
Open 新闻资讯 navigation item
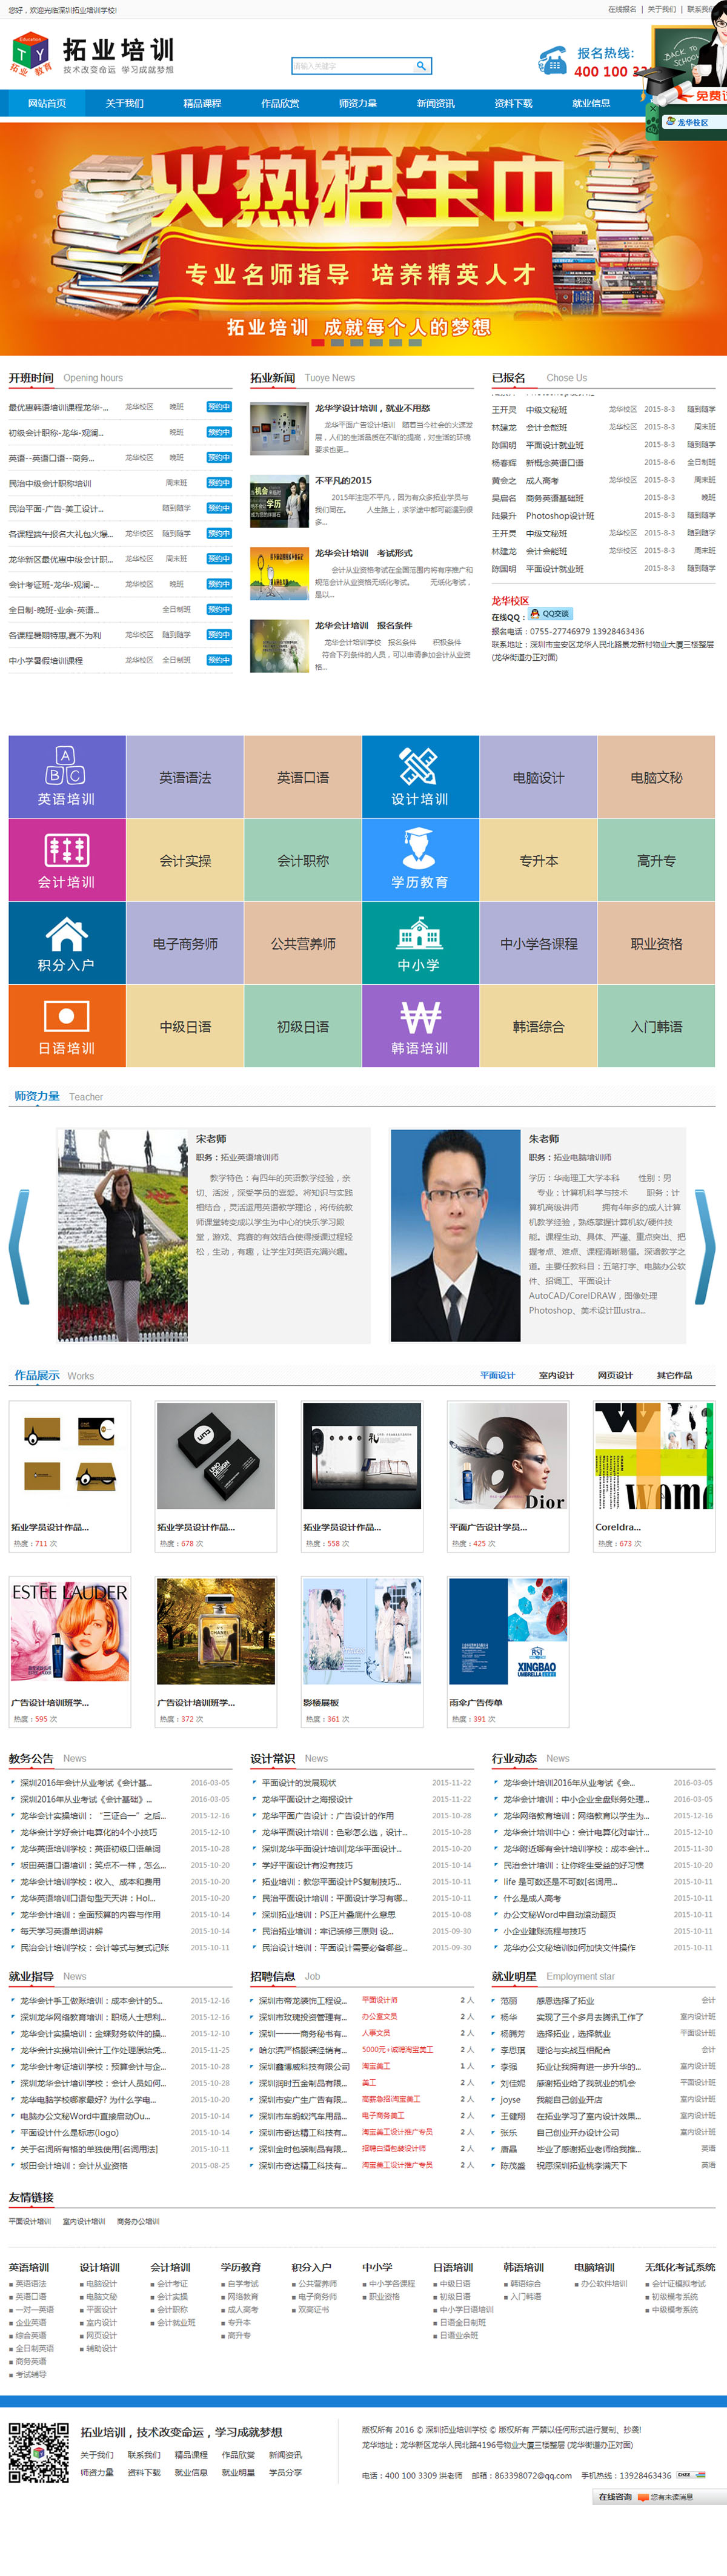coord(436,103)
